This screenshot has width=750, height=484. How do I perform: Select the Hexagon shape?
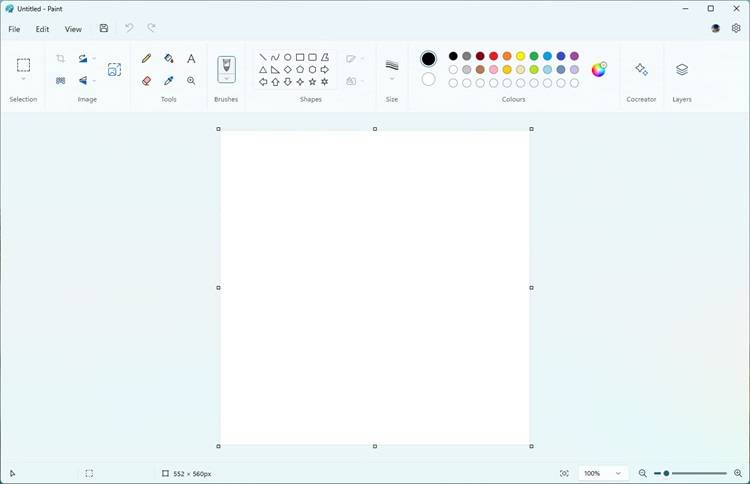pos(312,69)
